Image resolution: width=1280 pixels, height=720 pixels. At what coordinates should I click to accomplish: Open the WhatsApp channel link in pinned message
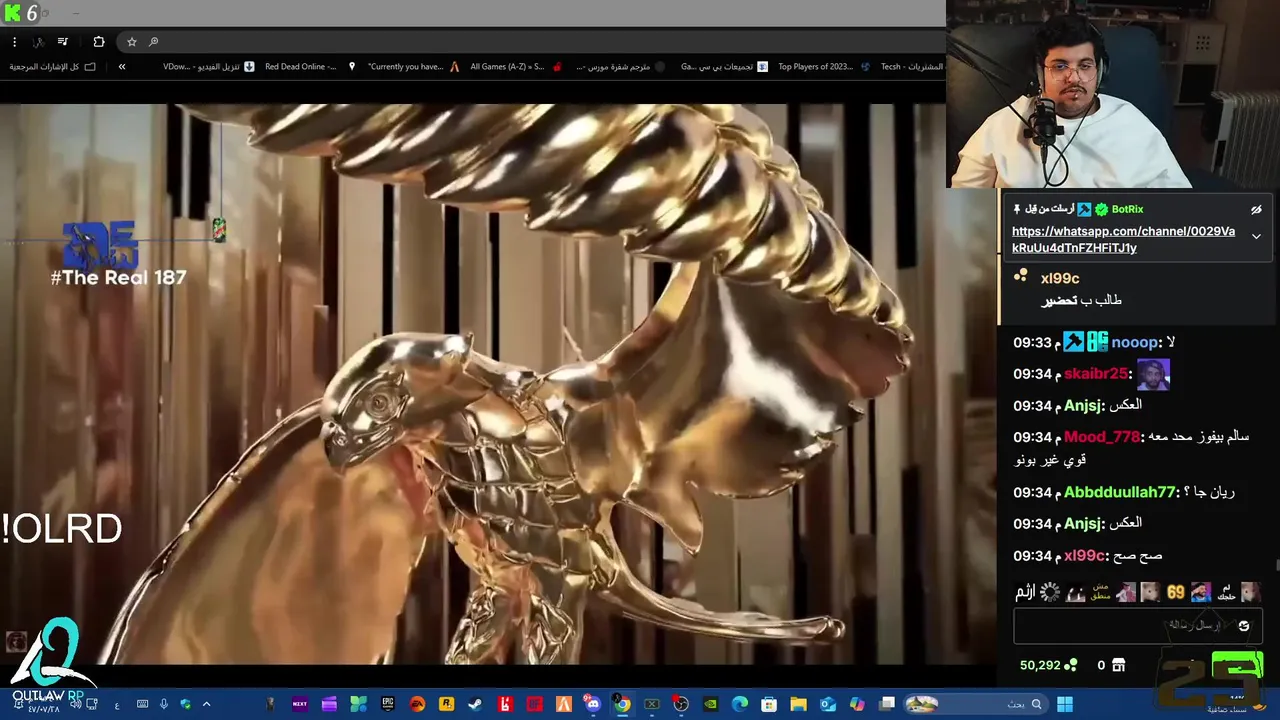(x=1123, y=239)
